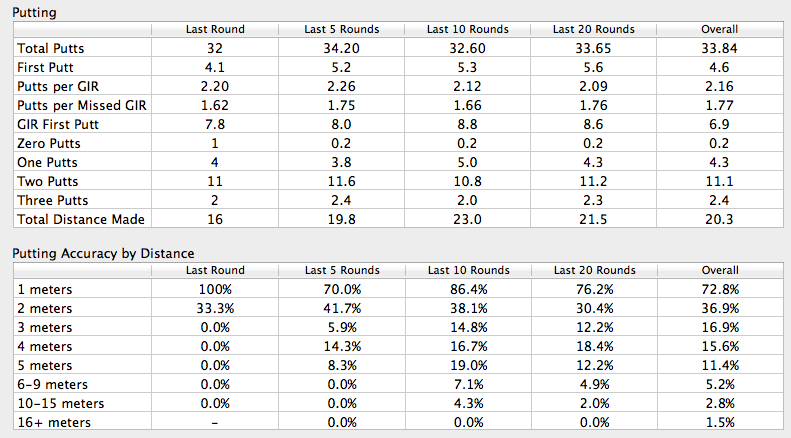Select the 6-9 meters row label
Screen dimensions: 791x438
point(52,385)
